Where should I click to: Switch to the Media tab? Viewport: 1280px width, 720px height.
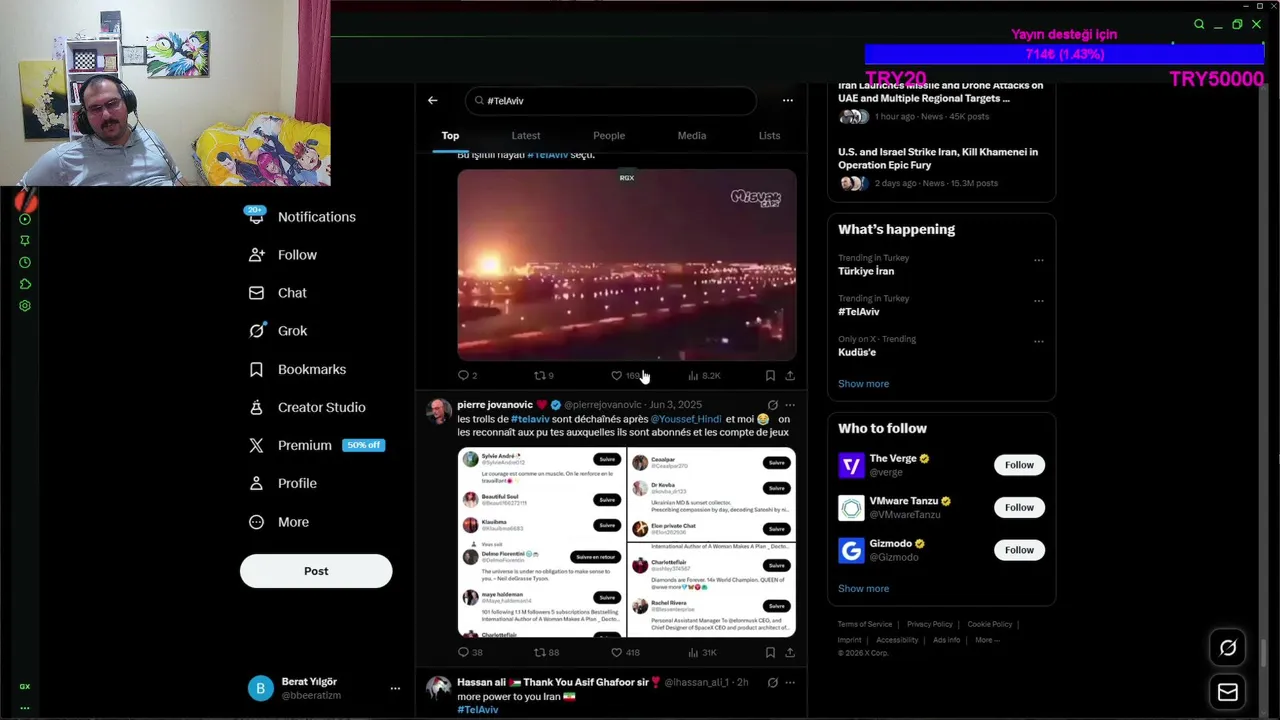692,136
